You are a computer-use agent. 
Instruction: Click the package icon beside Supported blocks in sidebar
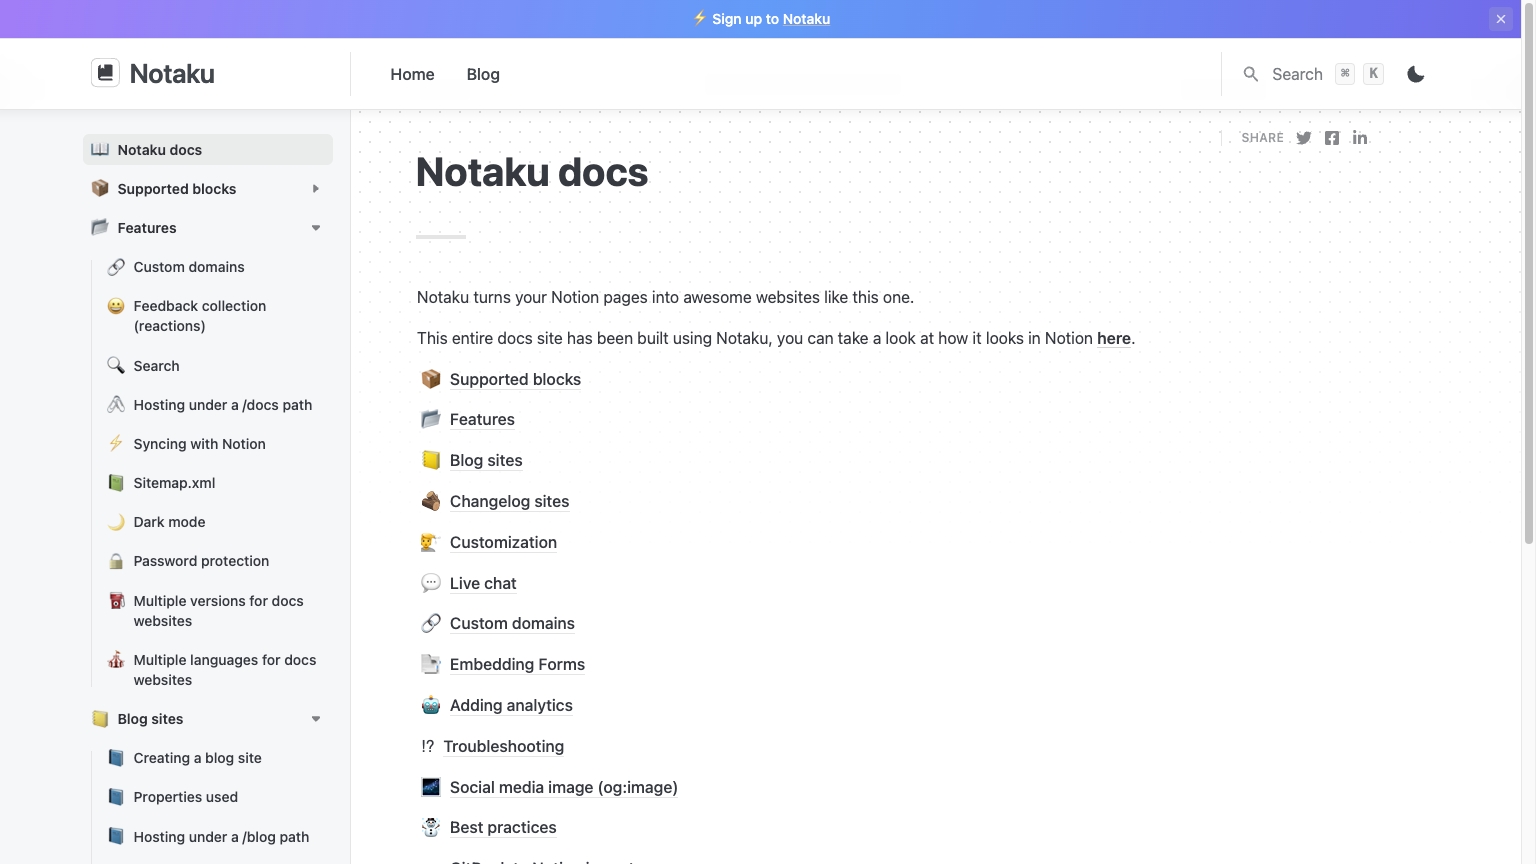tap(100, 188)
